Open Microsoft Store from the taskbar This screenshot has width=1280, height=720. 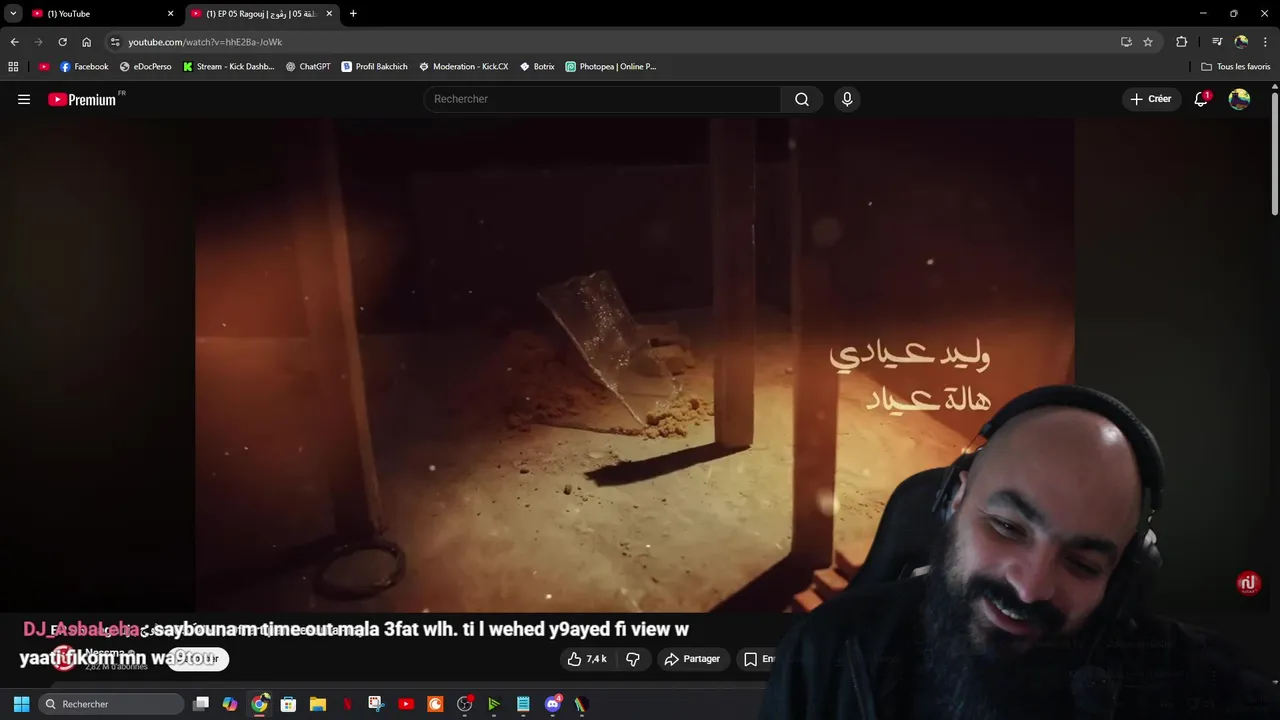tap(288, 704)
